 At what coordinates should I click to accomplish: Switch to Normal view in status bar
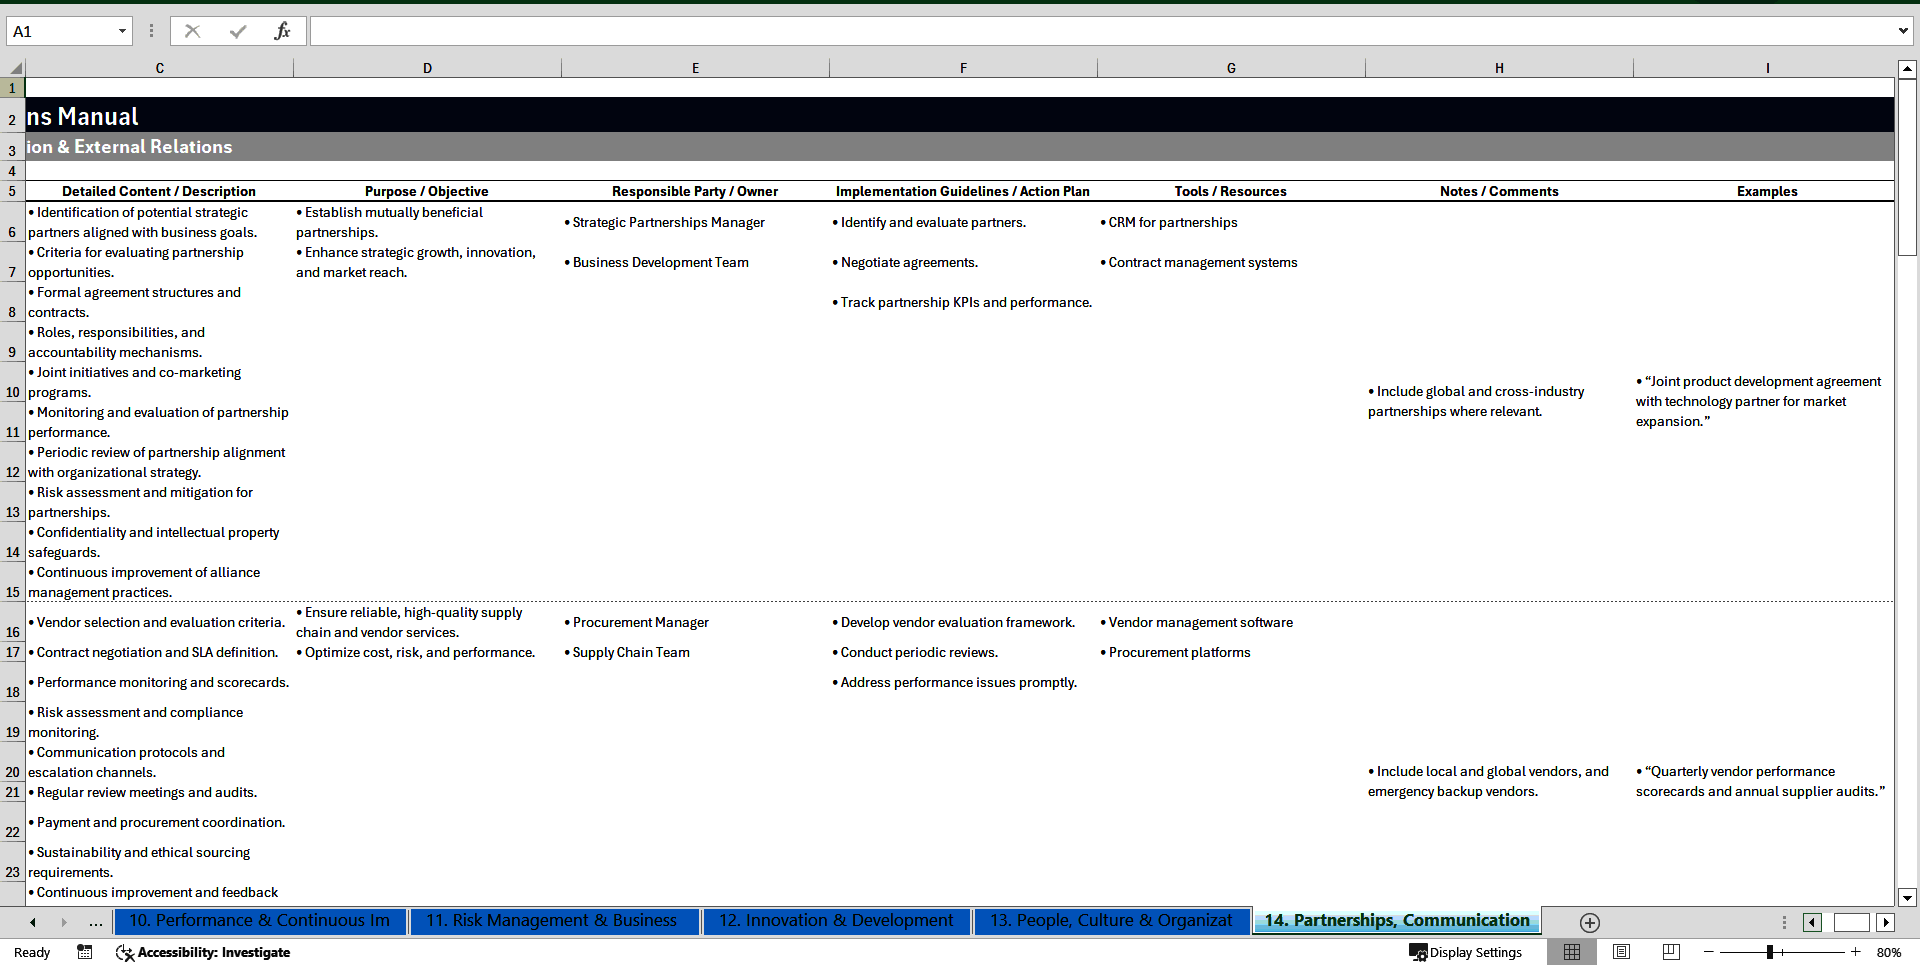(1571, 952)
